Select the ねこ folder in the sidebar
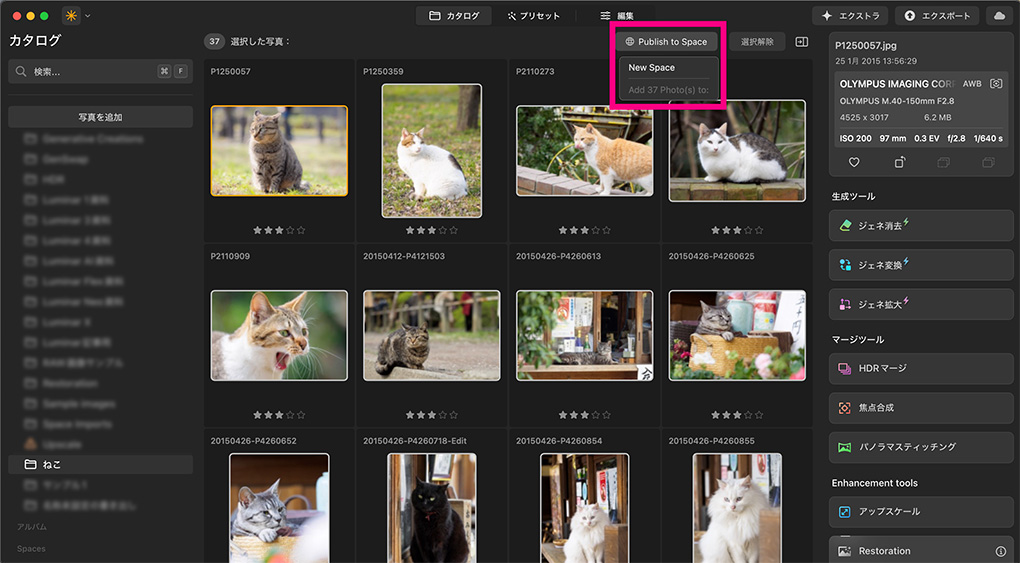 tap(100, 464)
